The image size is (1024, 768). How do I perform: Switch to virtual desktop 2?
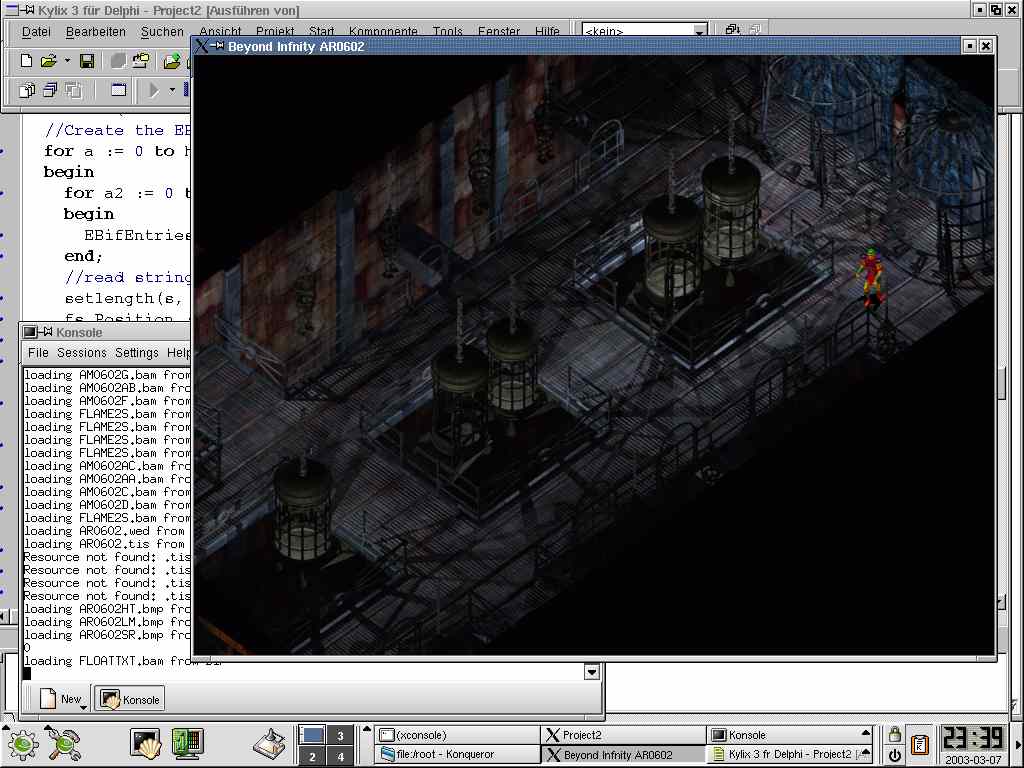[x=312, y=756]
